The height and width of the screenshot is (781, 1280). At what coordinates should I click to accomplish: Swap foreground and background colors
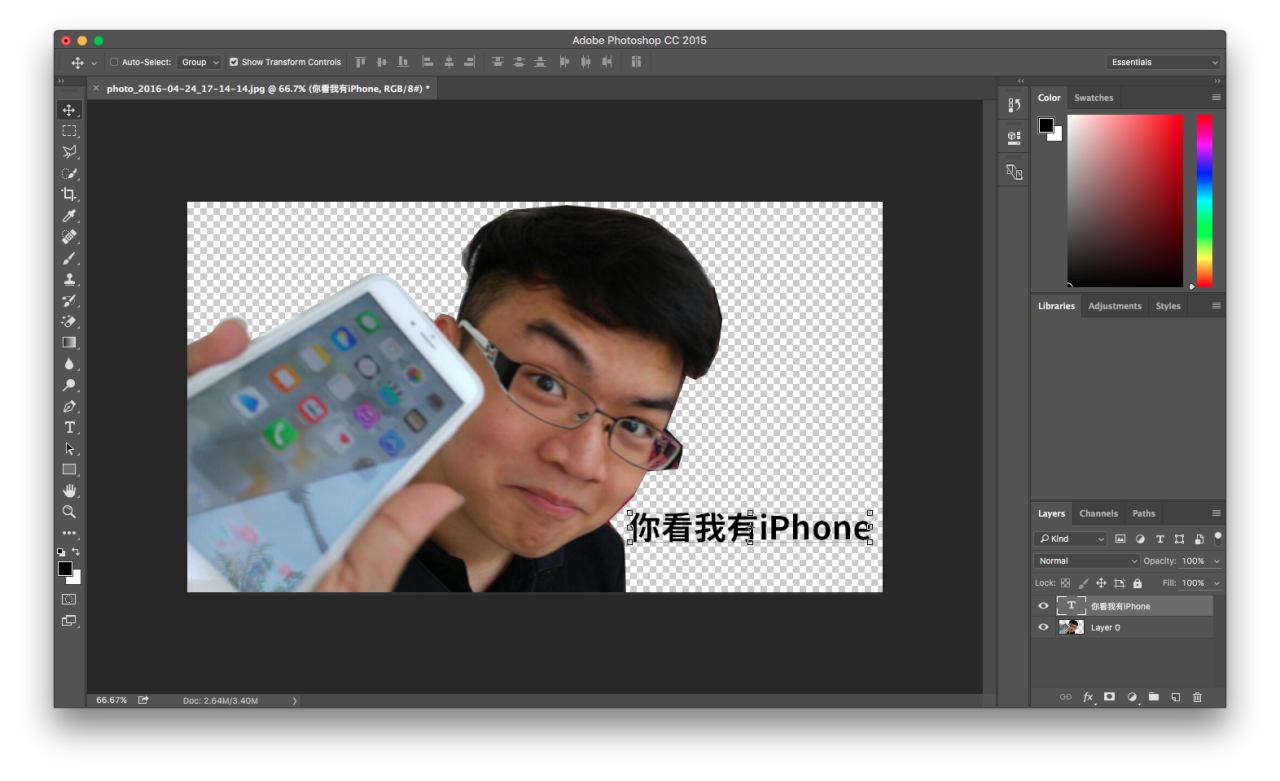[76, 551]
